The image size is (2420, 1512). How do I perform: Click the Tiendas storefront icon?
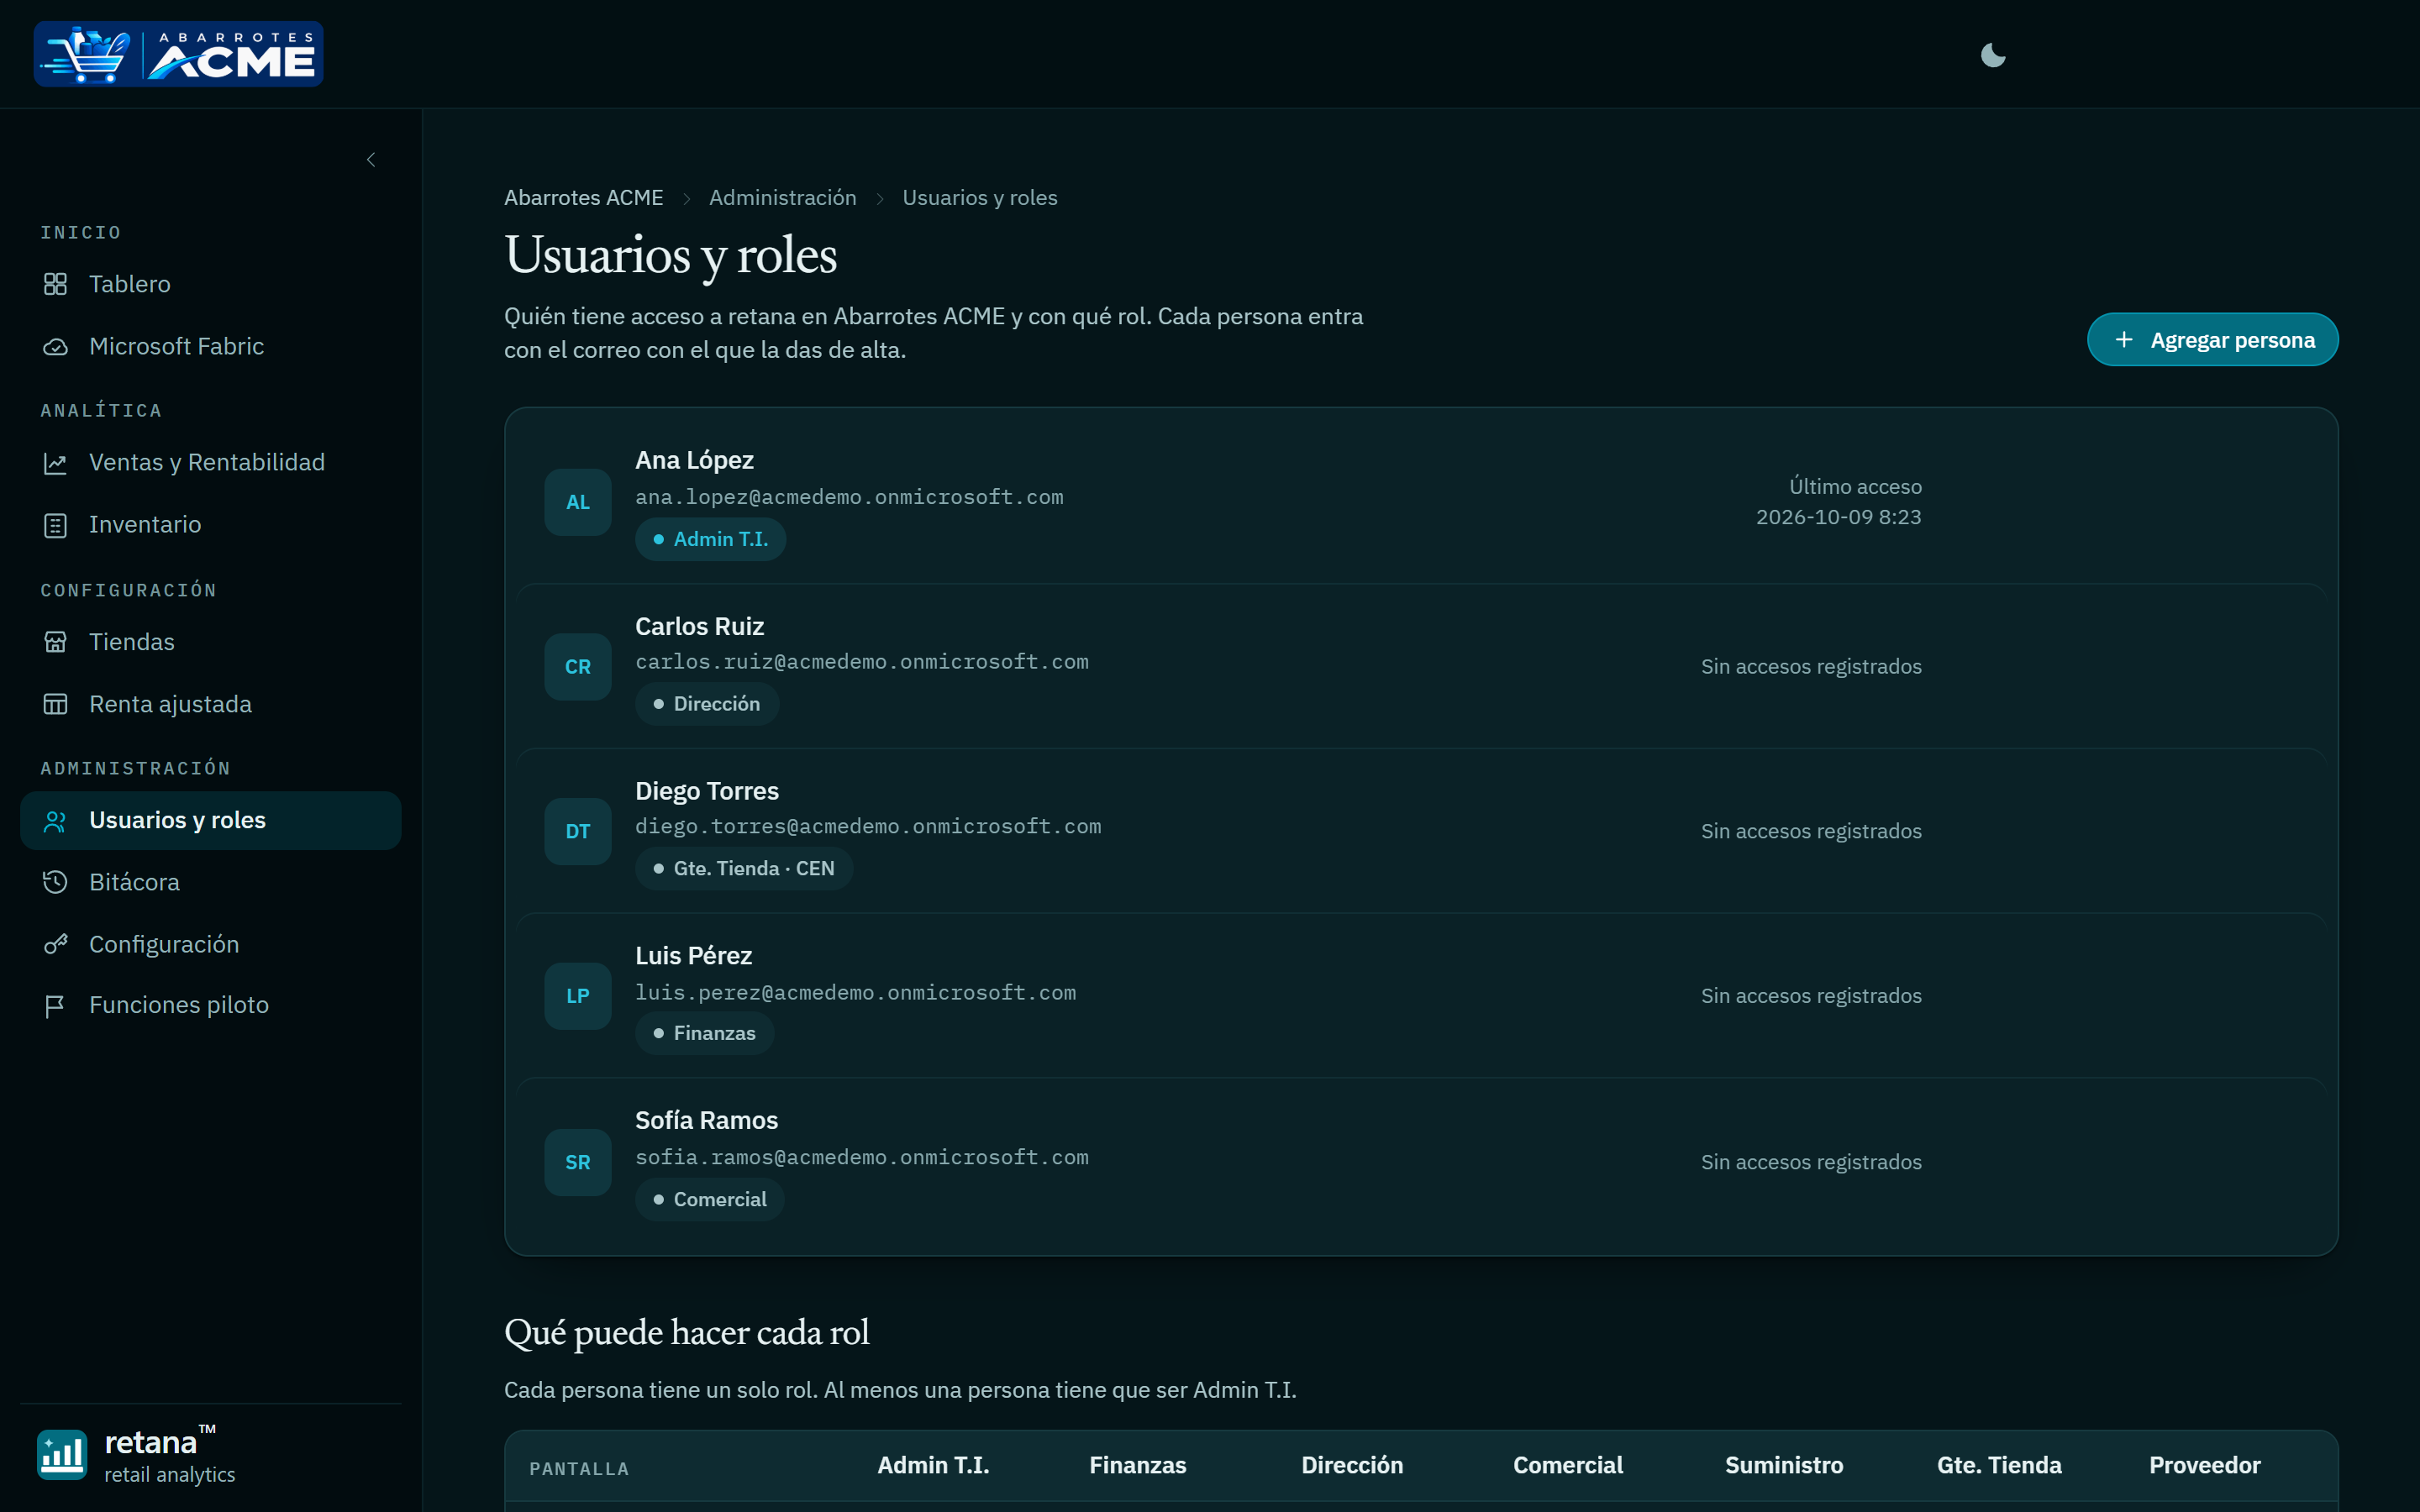55,642
